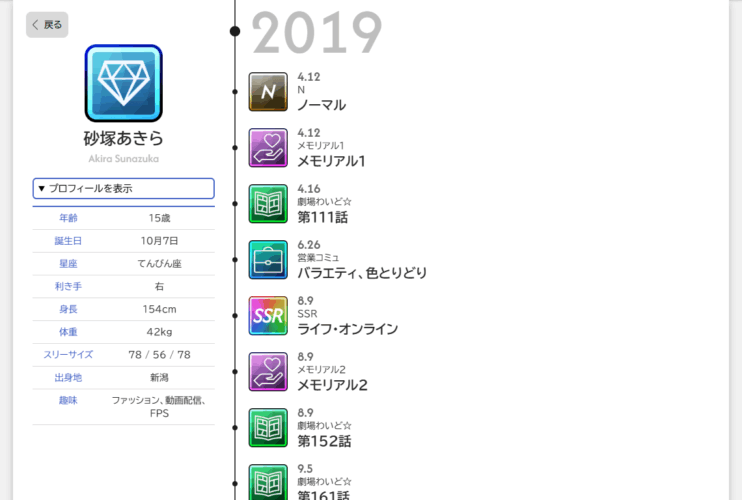Open the SSR ライフ・オンライン icon

click(268, 316)
